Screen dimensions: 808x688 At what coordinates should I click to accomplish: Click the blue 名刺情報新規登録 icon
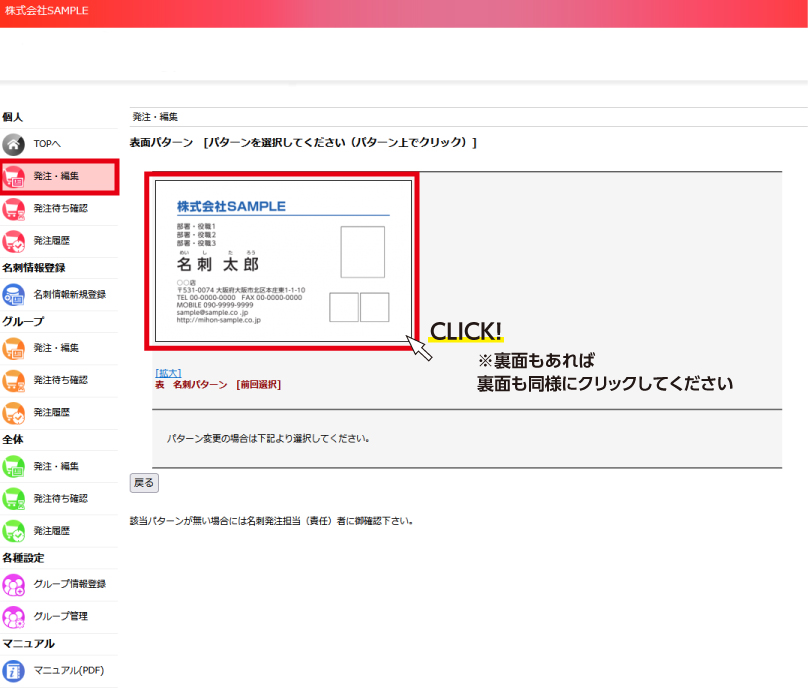pyautogui.click(x=14, y=294)
